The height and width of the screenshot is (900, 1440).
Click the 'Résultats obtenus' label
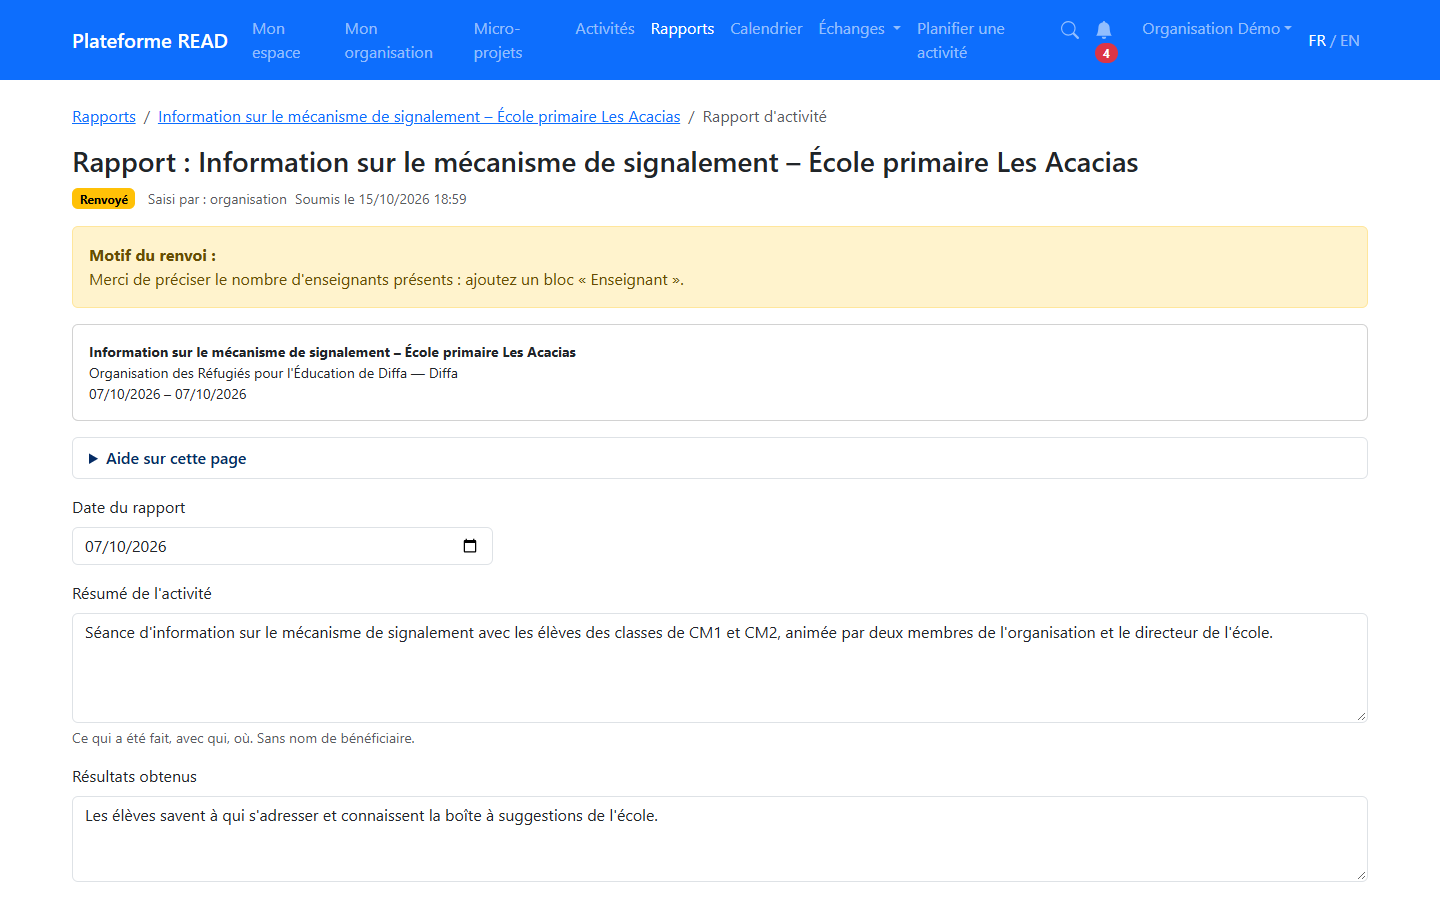pos(134,777)
